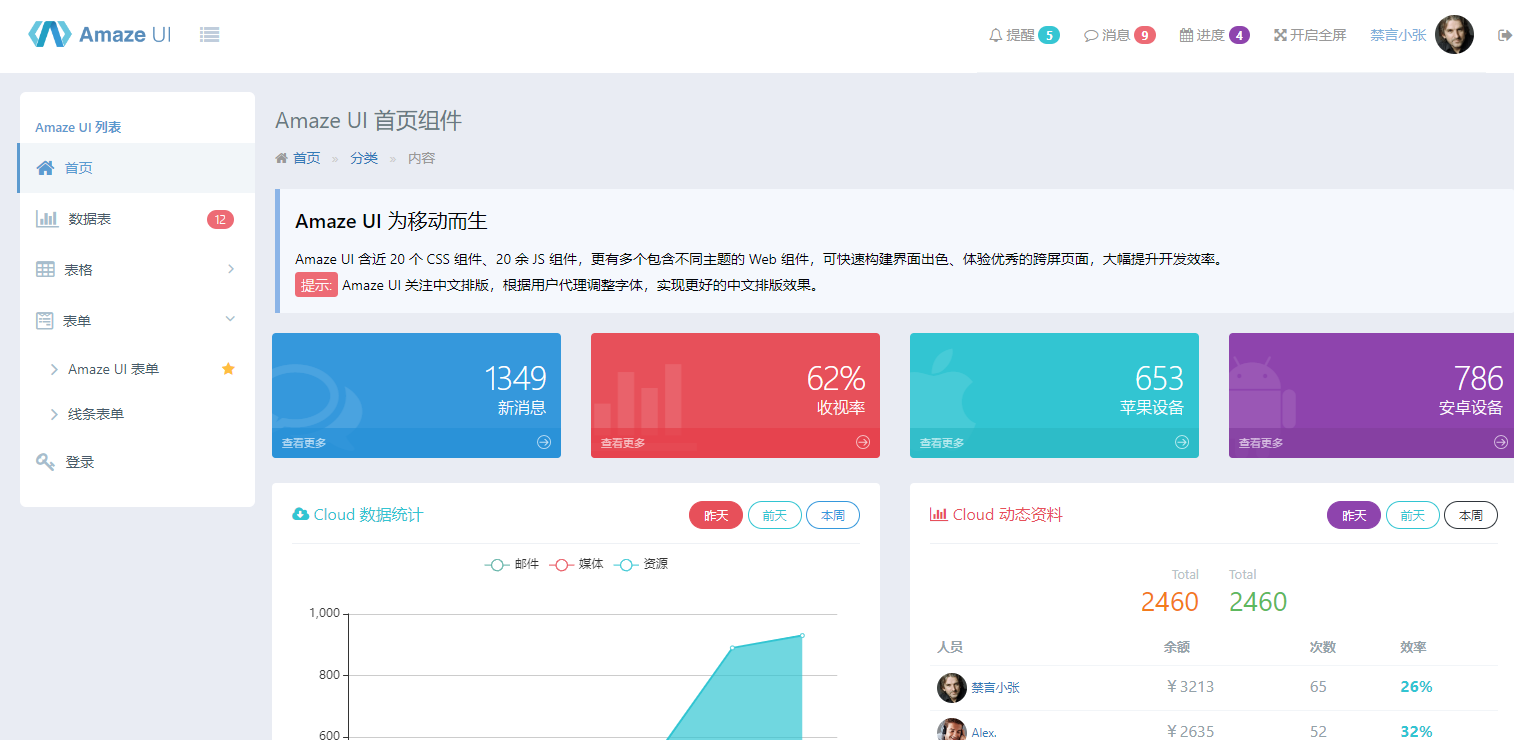The width and height of the screenshot is (1514, 740).
Task: Click the arrow icon on 新消息 card
Action: click(544, 442)
